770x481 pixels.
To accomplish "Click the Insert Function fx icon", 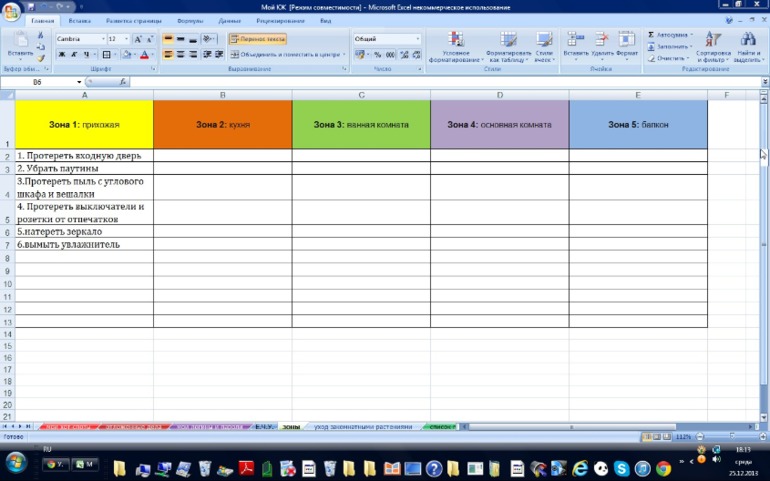I will pyautogui.click(x=123, y=82).
